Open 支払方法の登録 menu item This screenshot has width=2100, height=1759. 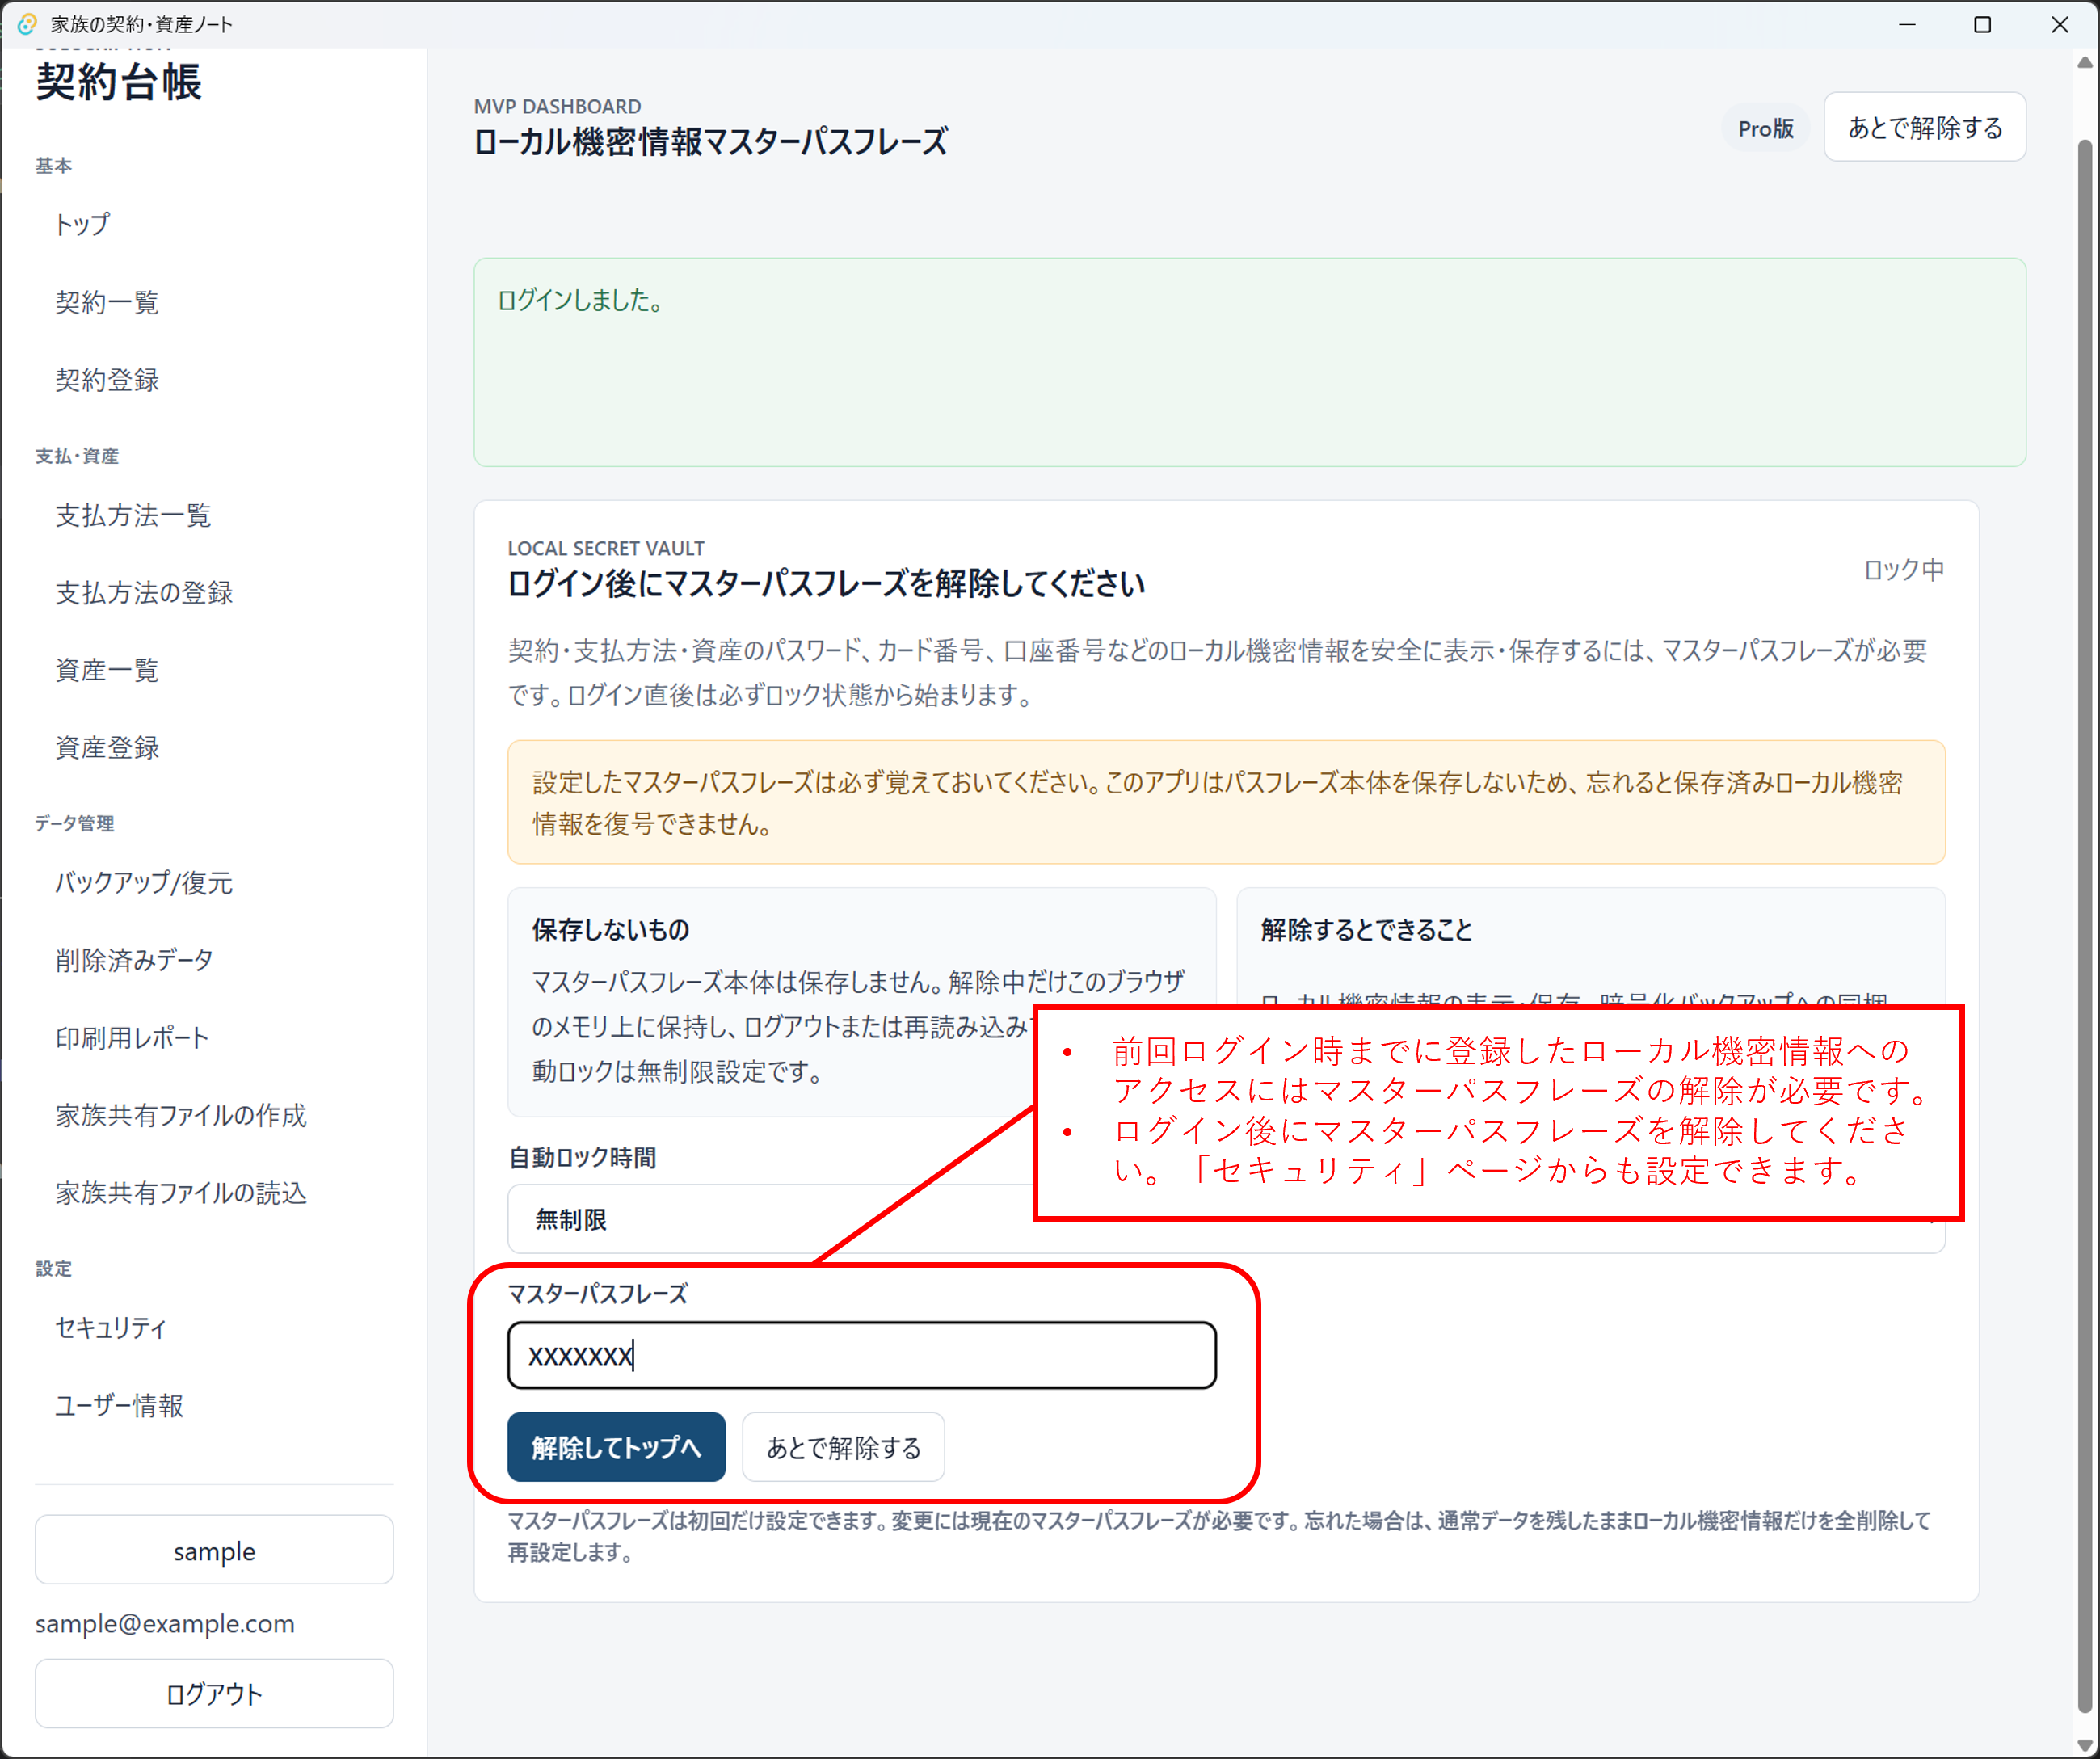tap(144, 593)
